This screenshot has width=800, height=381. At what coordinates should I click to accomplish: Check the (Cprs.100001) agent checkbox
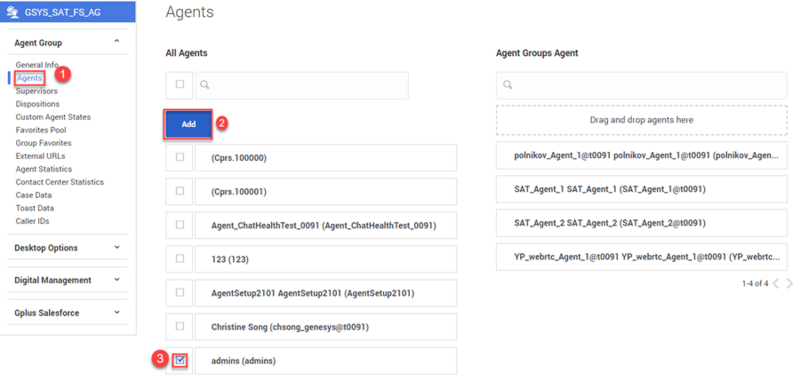coord(180,191)
